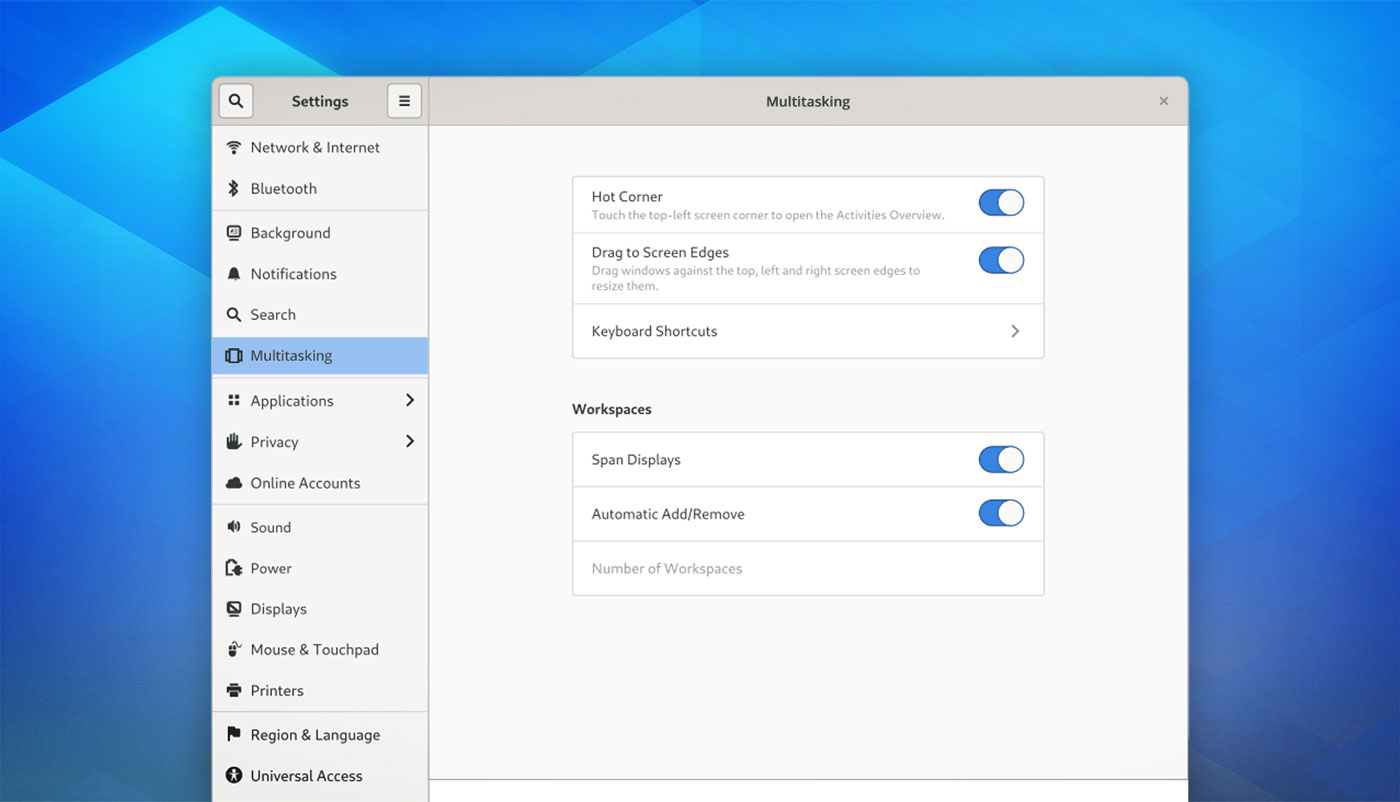The width and height of the screenshot is (1400, 802).
Task: Select the Printers icon in sidebar
Action: tap(233, 690)
